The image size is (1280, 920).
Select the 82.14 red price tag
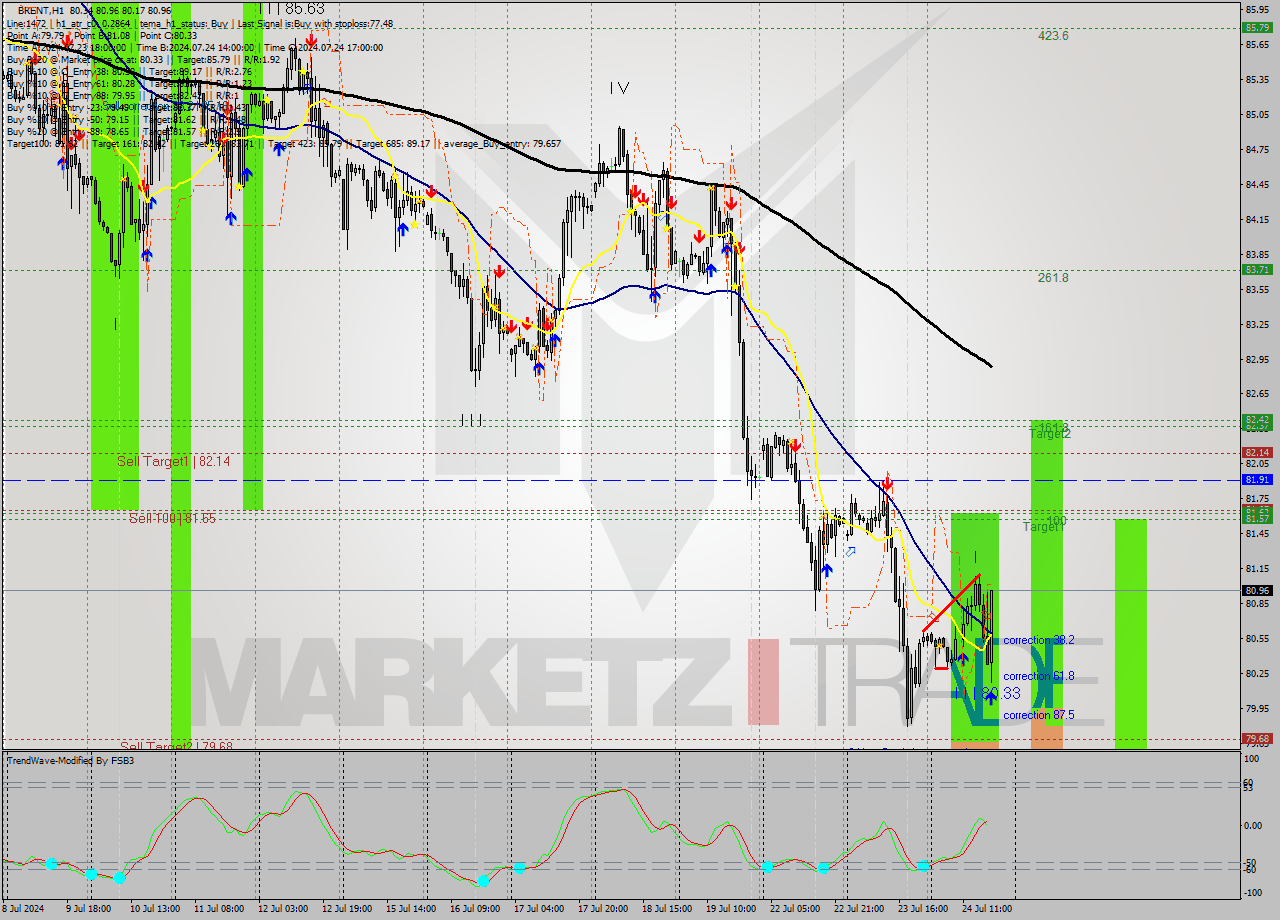1256,452
